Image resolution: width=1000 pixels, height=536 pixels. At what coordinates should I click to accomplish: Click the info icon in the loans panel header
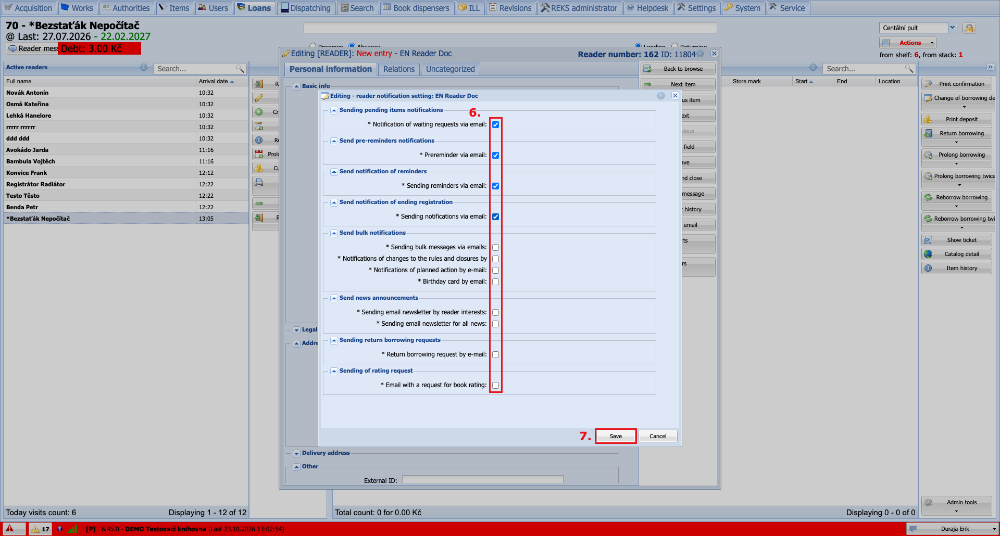pos(812,68)
